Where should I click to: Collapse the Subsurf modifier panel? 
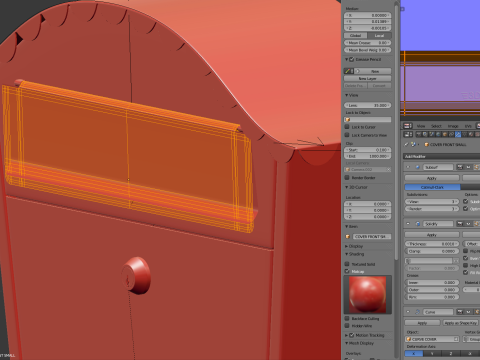click(x=408, y=167)
